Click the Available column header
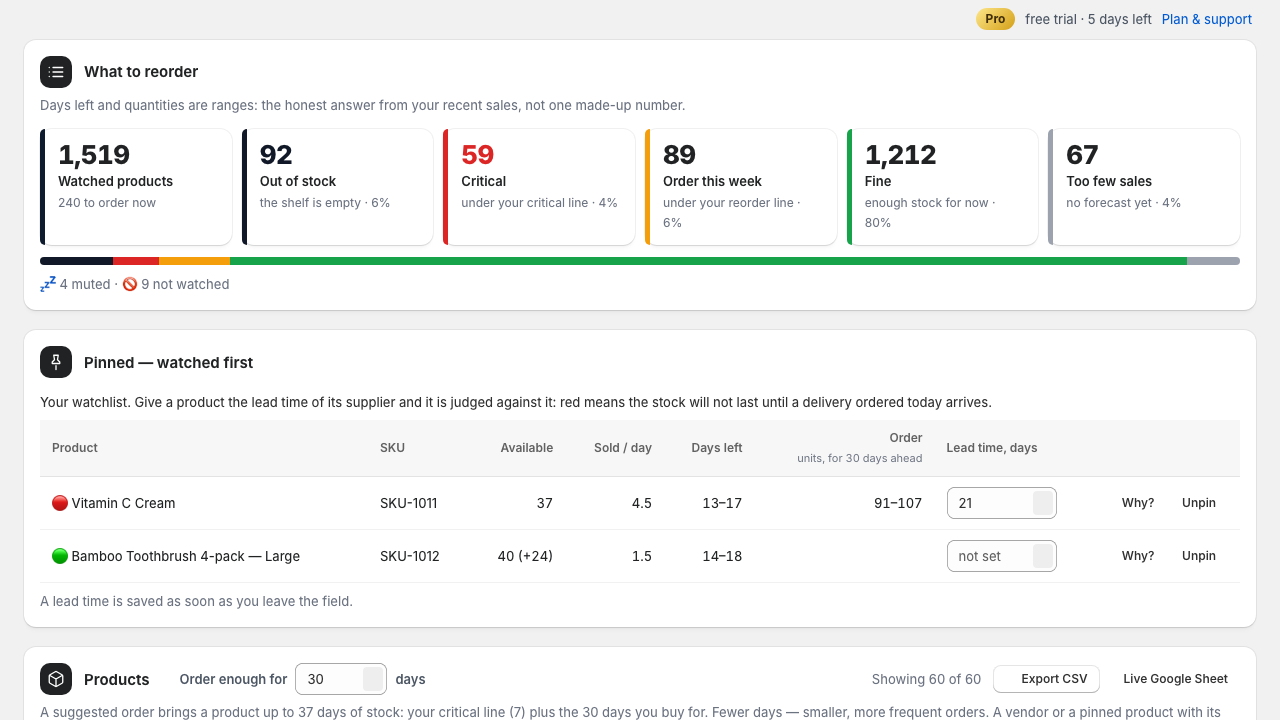The height and width of the screenshot is (720, 1280). [527, 448]
